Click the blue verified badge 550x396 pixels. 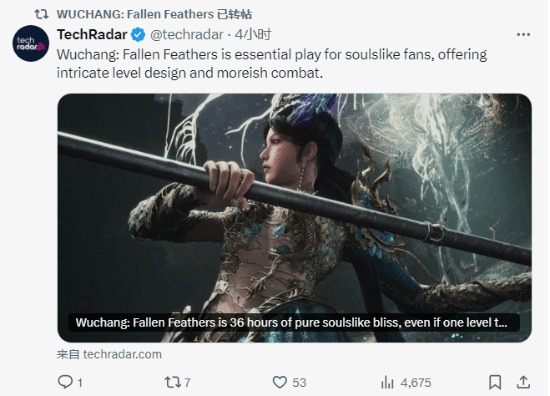[138, 34]
